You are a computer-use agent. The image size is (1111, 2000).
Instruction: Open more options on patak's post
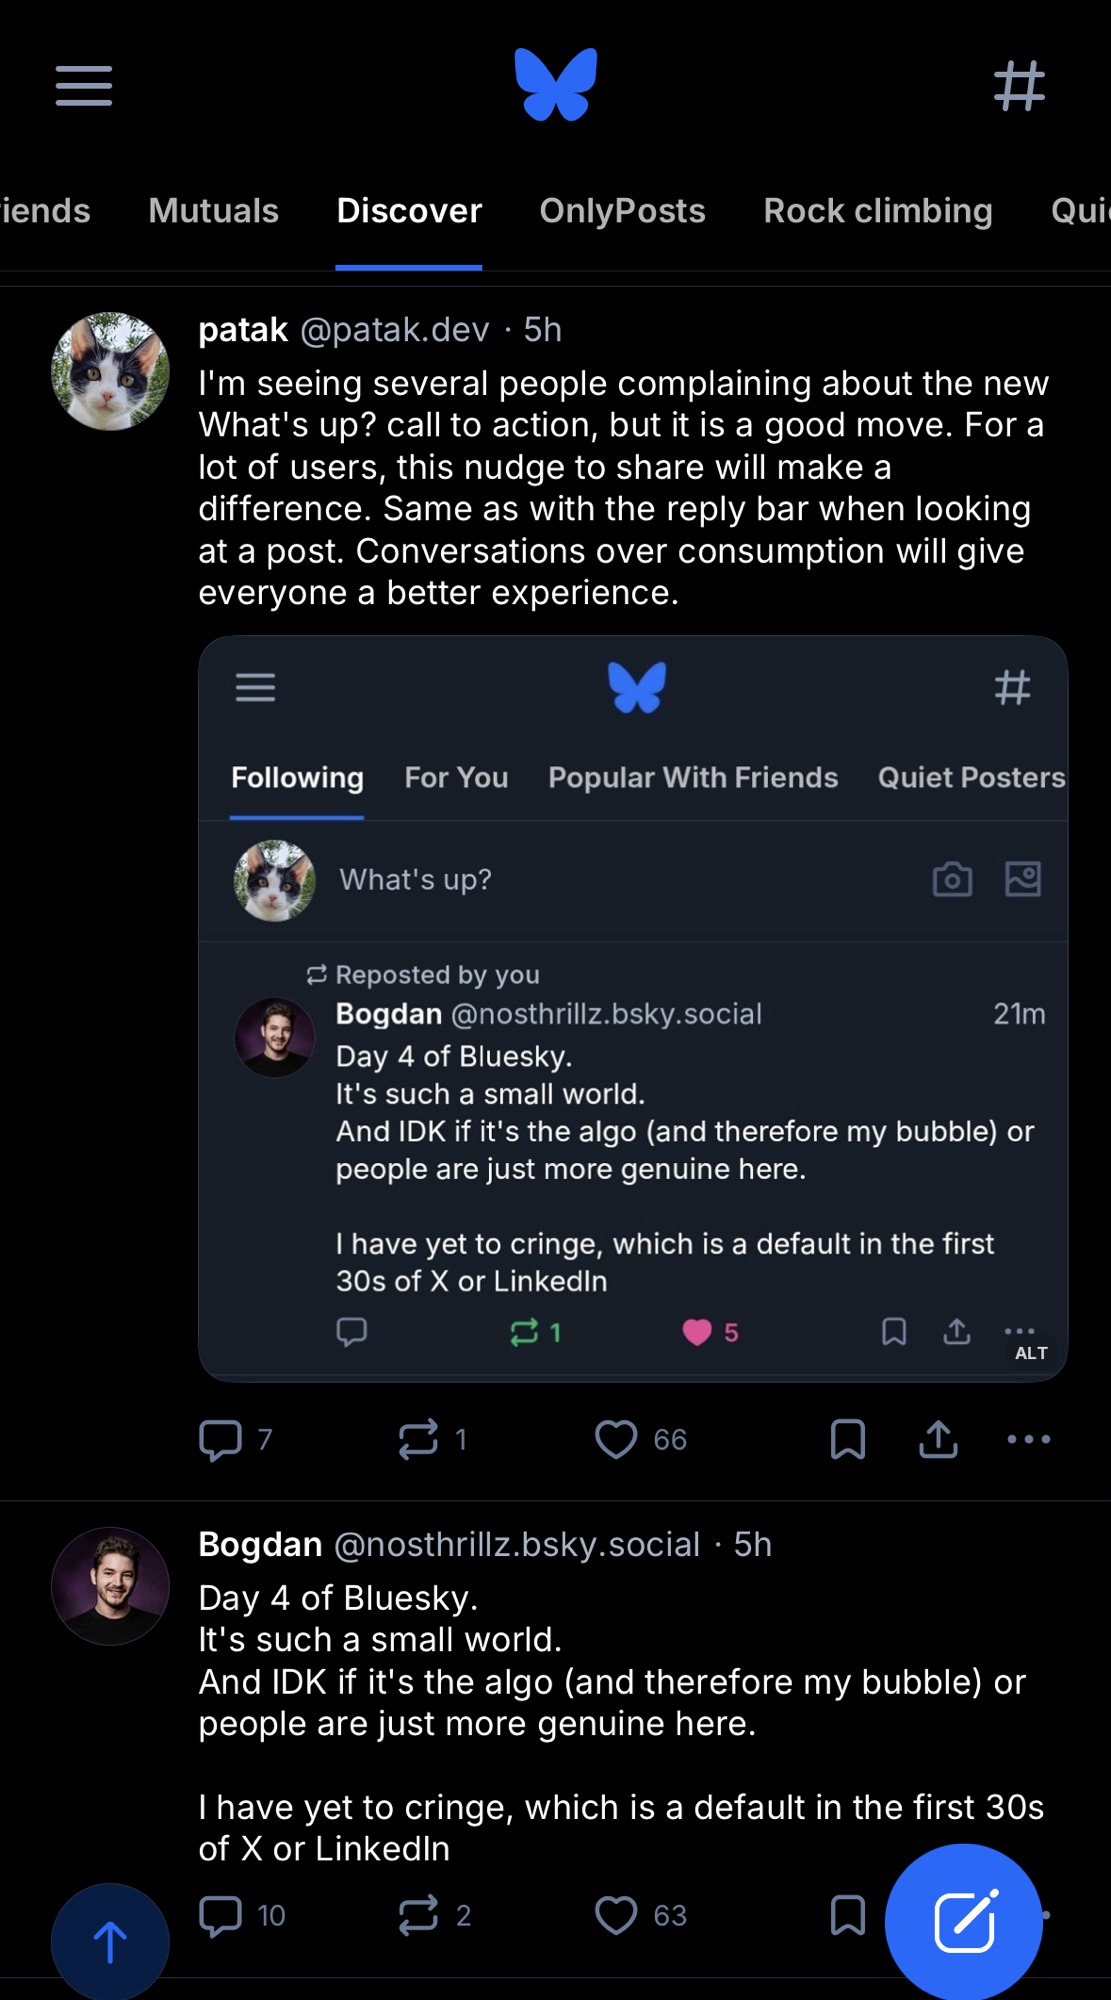[x=1028, y=1440]
